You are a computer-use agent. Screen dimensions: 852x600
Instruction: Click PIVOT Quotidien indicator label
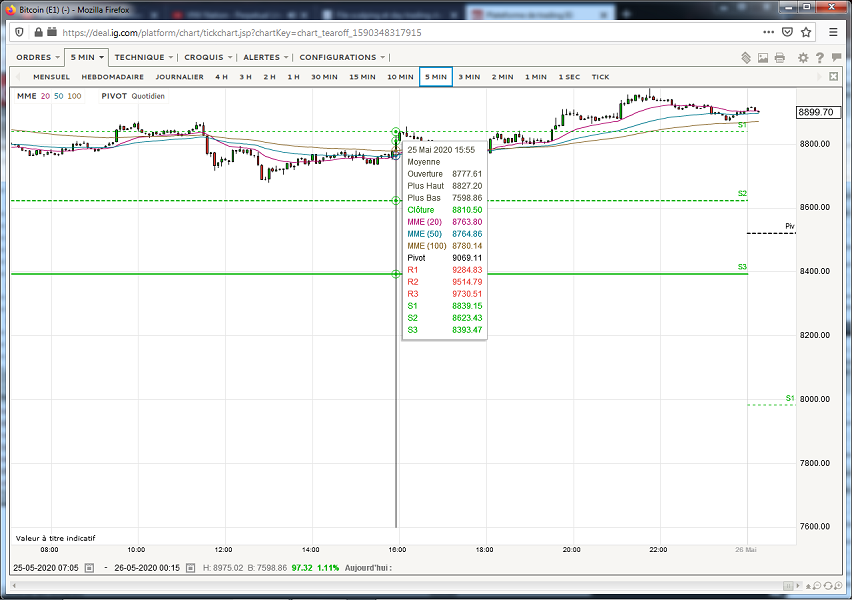[133, 96]
